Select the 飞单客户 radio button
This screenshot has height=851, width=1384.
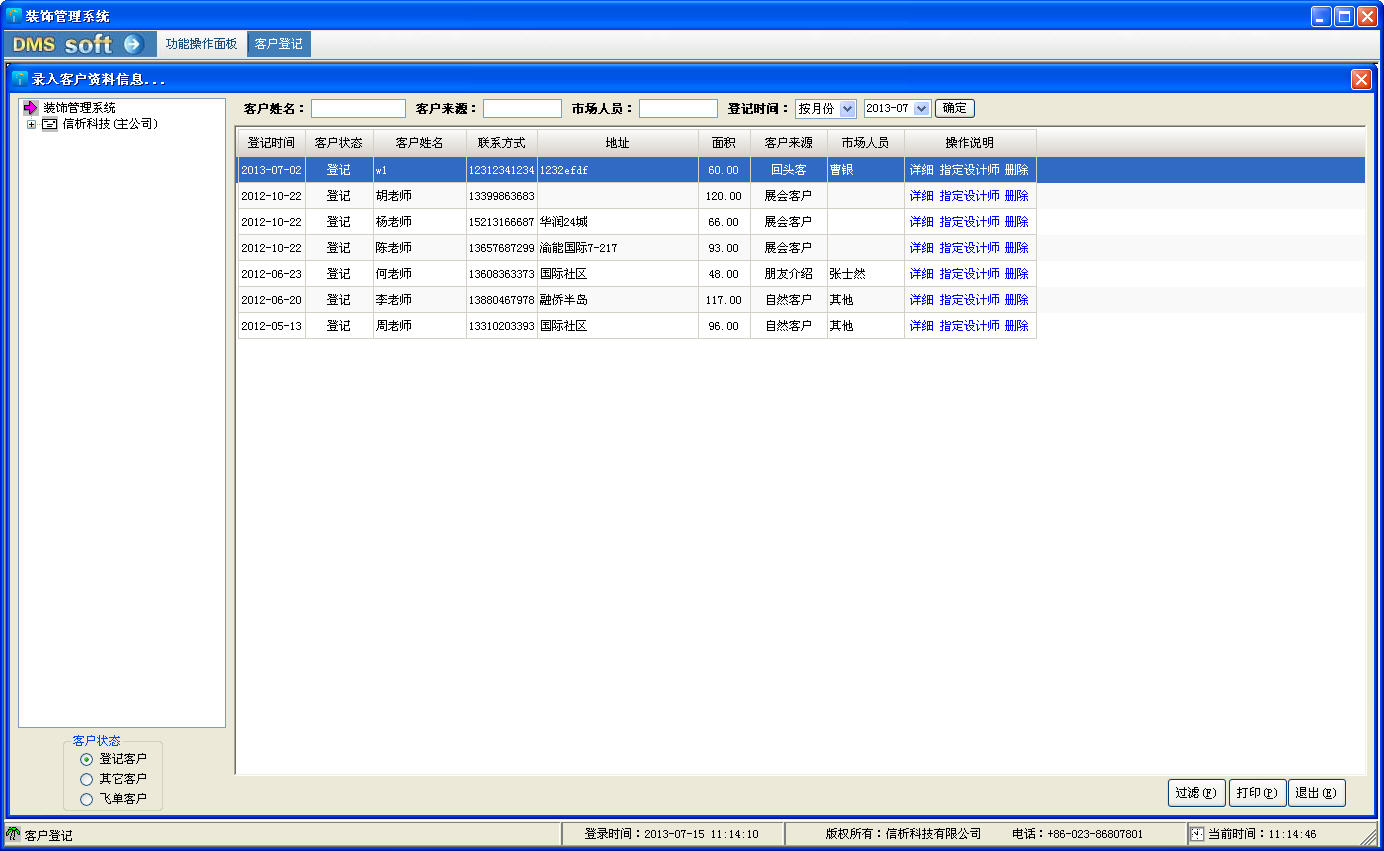(86, 799)
